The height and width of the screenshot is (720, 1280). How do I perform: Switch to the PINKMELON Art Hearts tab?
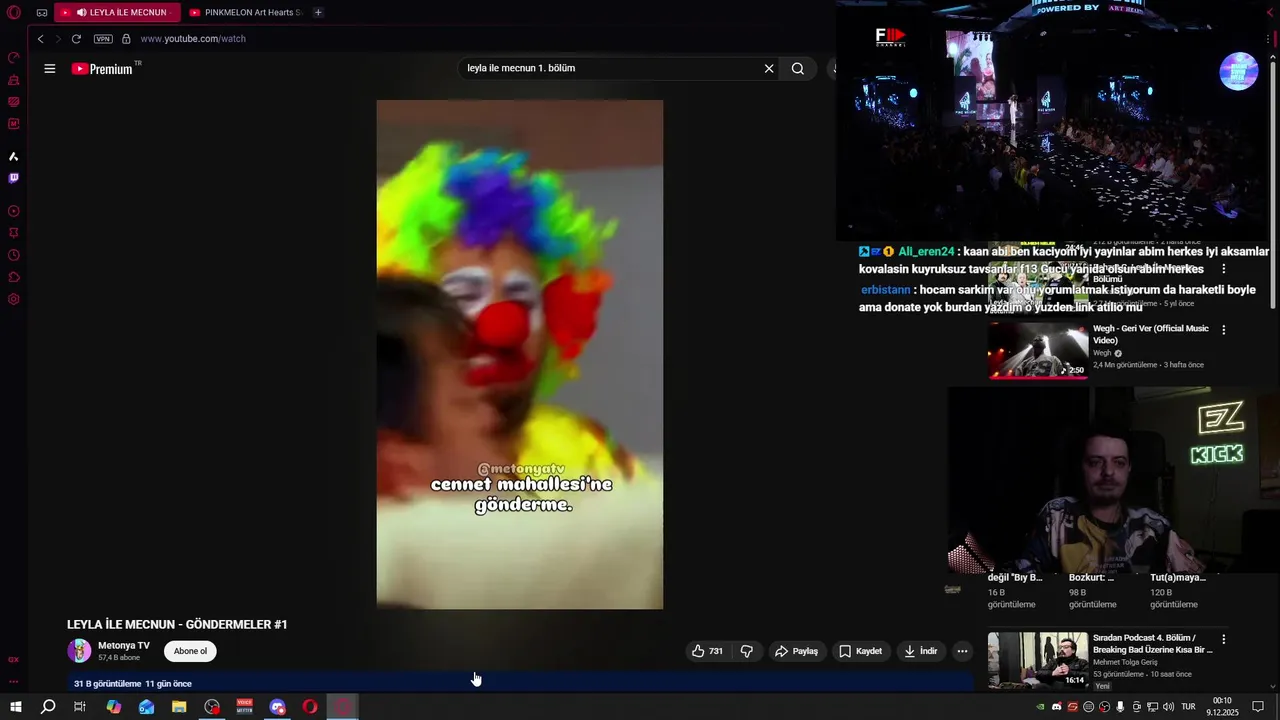pyautogui.click(x=245, y=13)
